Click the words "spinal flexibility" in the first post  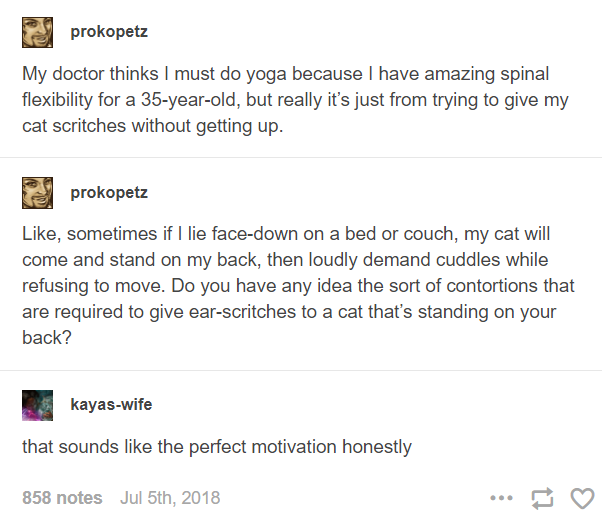(x=519, y=76)
